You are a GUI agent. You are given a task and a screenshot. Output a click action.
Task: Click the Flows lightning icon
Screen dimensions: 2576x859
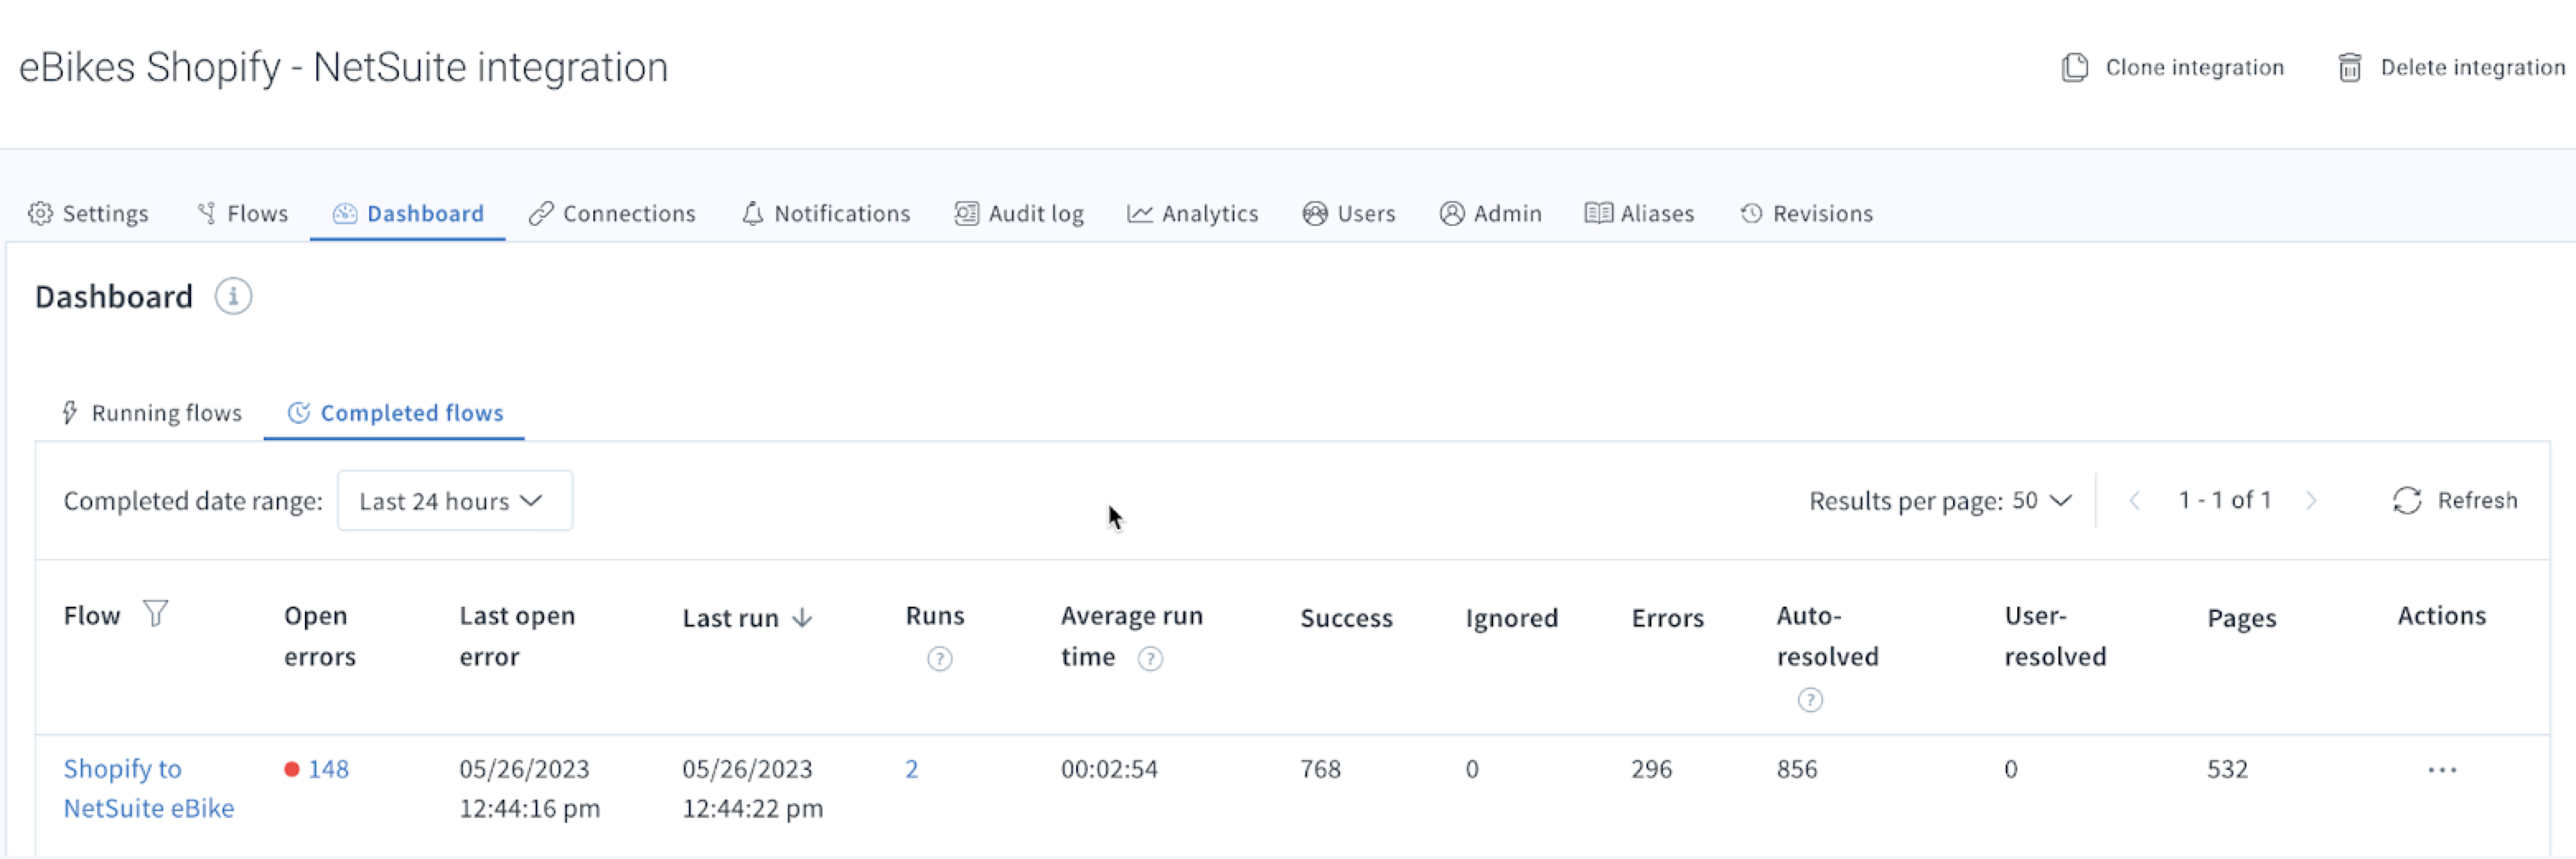coord(207,212)
